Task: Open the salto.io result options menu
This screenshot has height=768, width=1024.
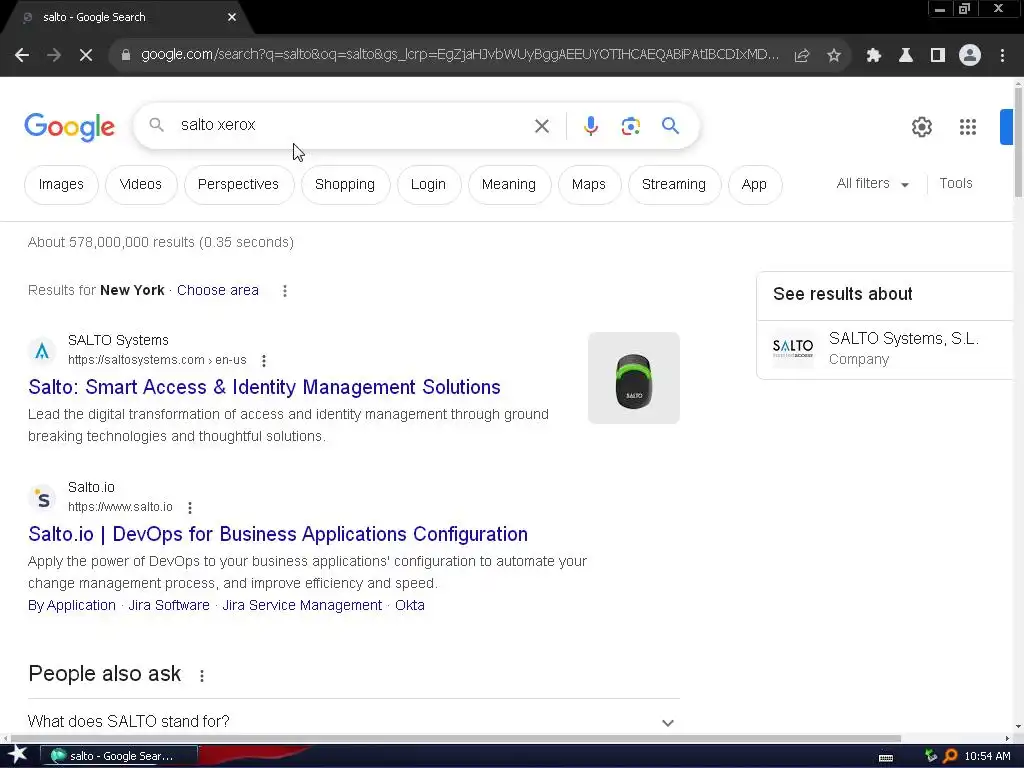Action: 190,507
